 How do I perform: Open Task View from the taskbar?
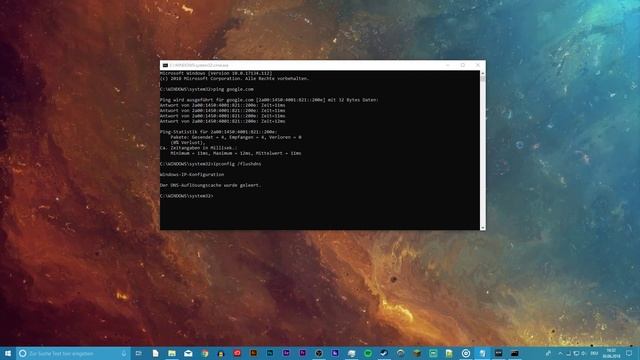coord(139,353)
